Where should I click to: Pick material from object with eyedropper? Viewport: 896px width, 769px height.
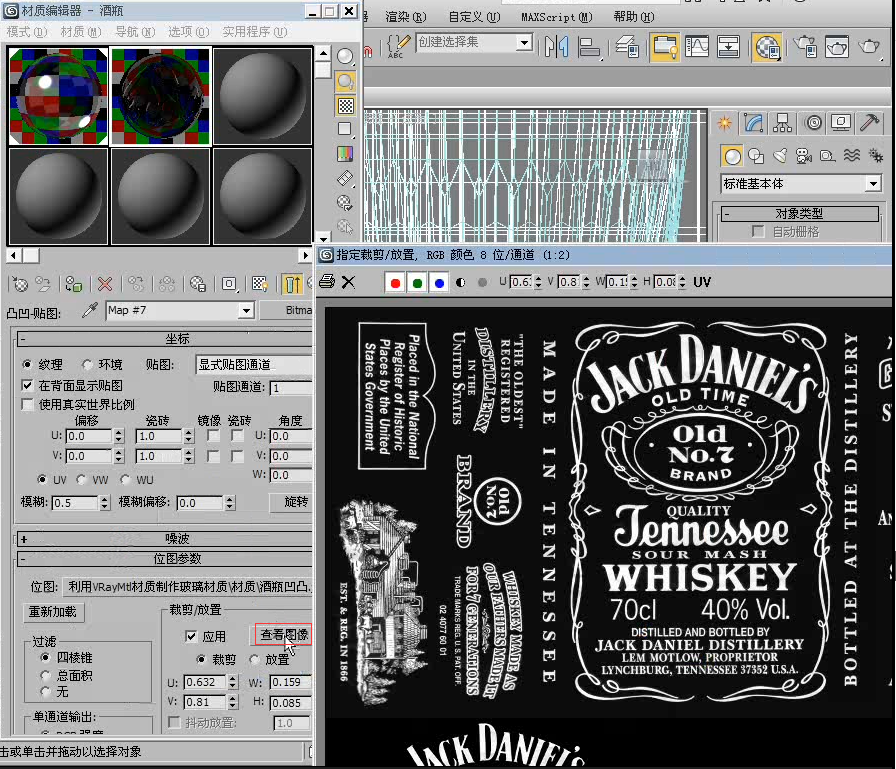pyautogui.click(x=90, y=310)
